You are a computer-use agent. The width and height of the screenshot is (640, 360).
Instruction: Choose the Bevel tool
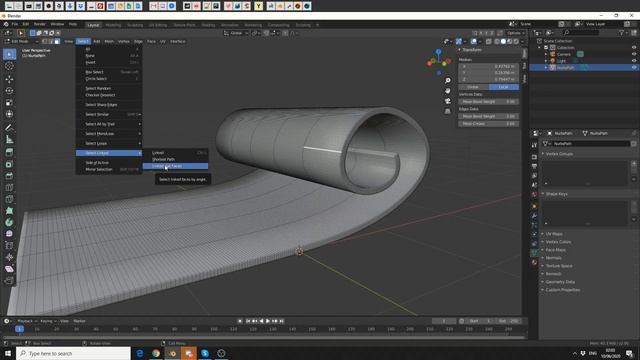[x=9, y=176]
